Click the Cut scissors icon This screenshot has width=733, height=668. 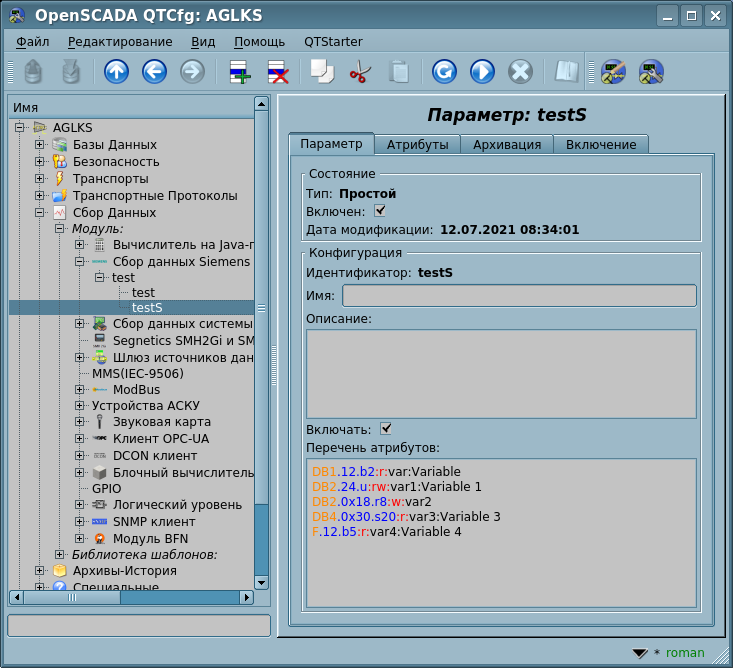coord(360,72)
